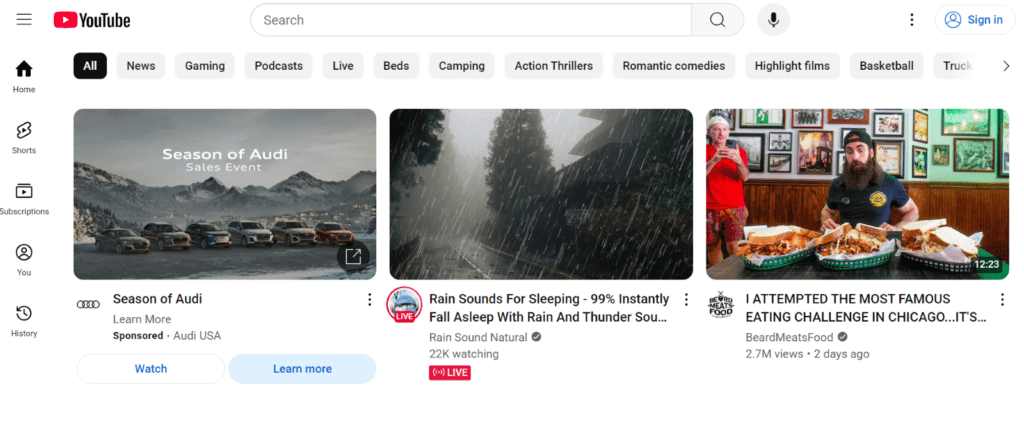
Task: Open more options for Rain Sounds video
Action: [x=686, y=299]
